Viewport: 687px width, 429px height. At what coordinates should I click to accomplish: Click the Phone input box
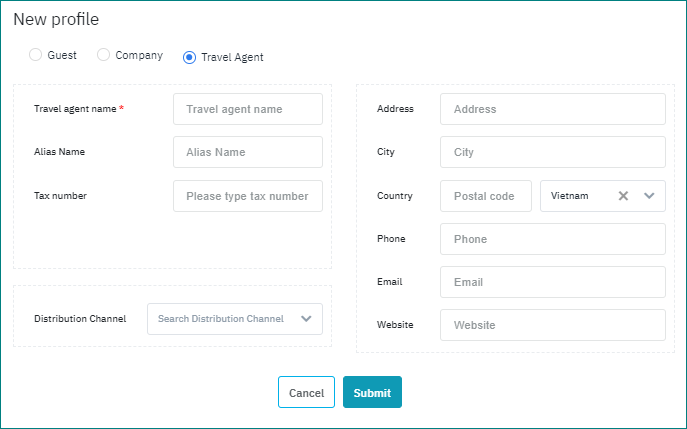(x=552, y=239)
